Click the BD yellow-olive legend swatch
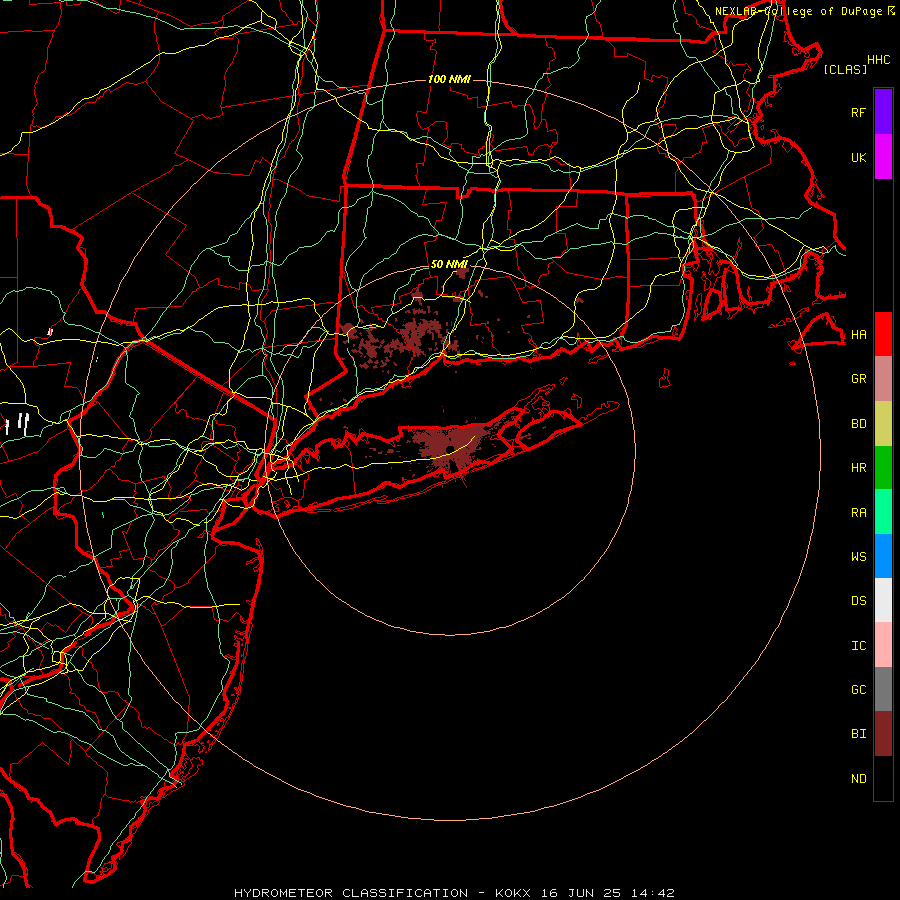The height and width of the screenshot is (900, 900). (x=883, y=424)
